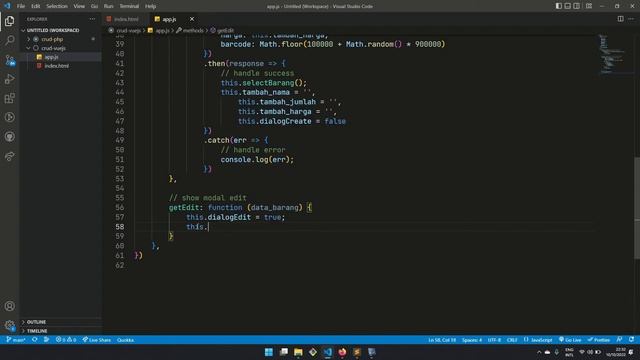Toggle primary sidebar layout icon
Viewport: 640px width, 360px height.
pyautogui.click(x=559, y=6)
